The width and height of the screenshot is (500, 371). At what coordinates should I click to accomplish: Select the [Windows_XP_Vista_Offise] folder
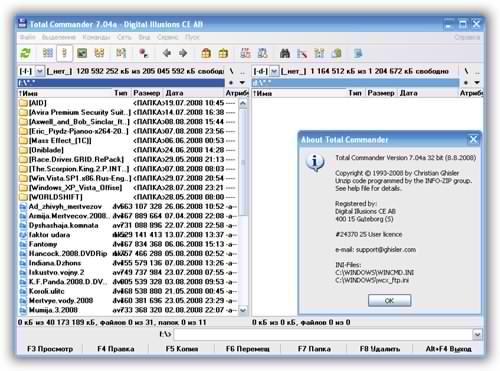(x=128, y=187)
